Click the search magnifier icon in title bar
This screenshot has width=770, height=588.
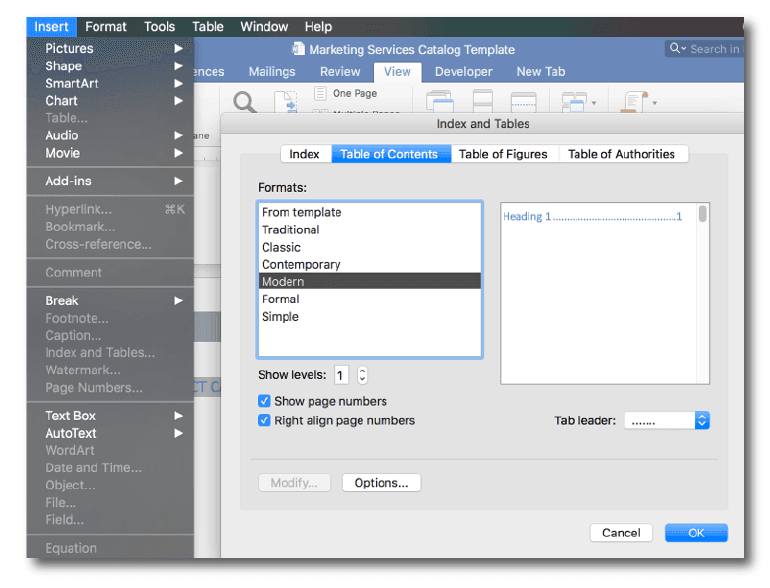pos(675,48)
